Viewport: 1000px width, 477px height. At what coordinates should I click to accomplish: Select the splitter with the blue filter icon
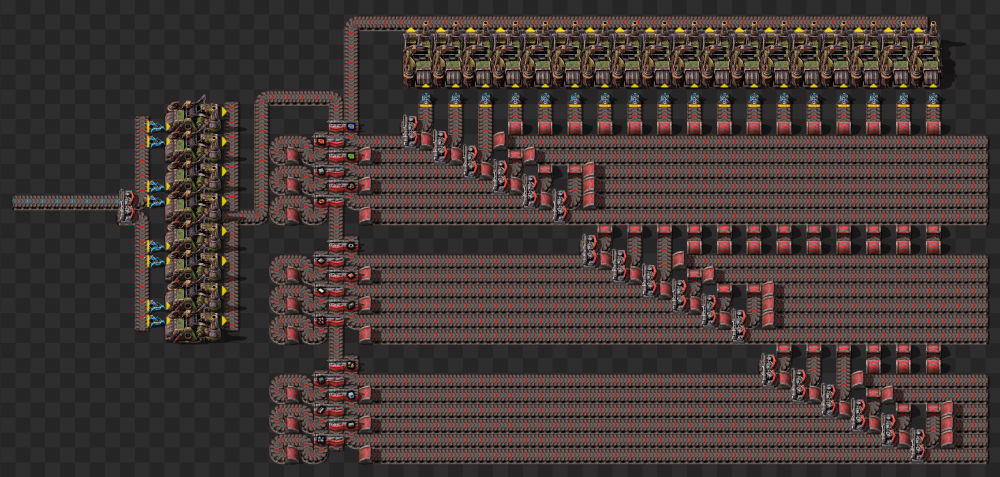pos(343,126)
